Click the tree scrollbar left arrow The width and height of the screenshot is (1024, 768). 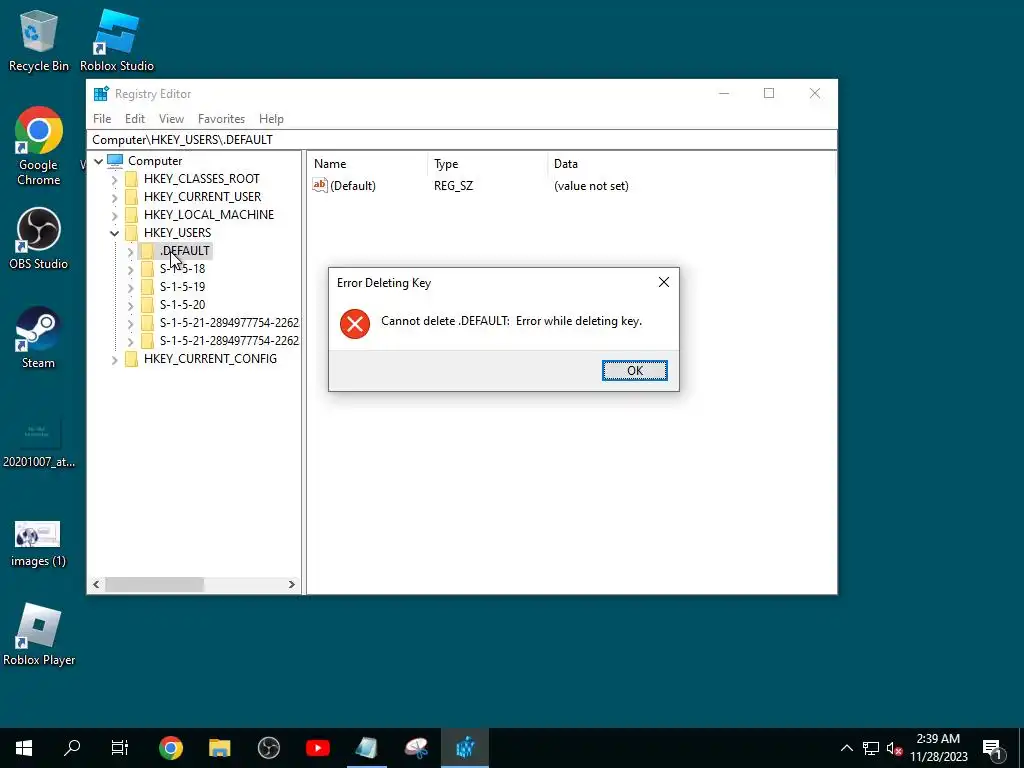tap(96, 584)
